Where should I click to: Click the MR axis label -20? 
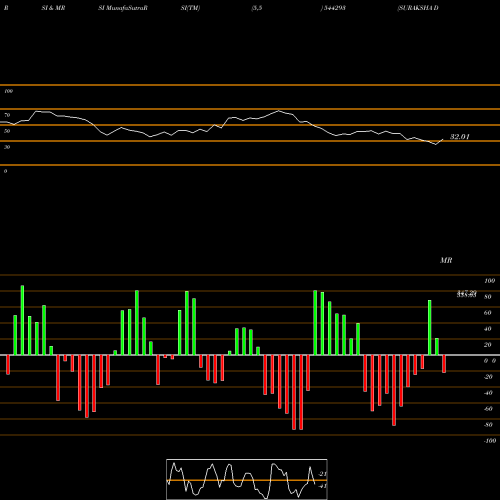[x=488, y=377]
